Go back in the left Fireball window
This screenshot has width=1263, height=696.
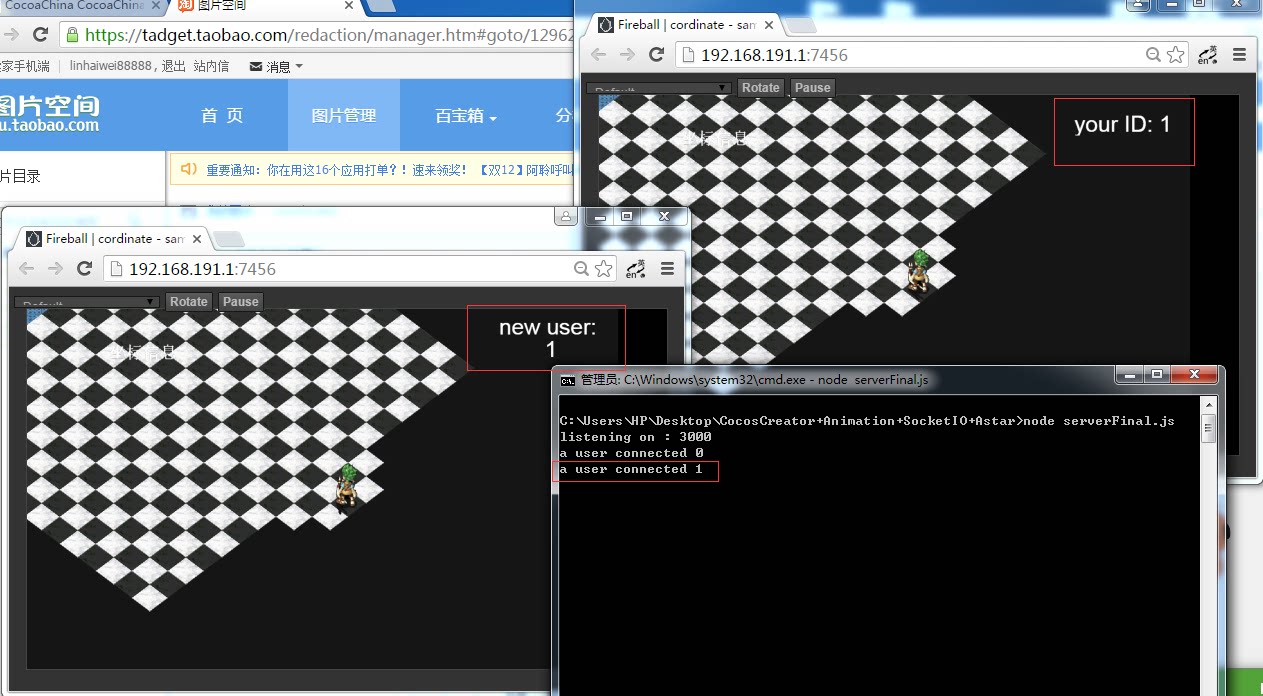click(26, 269)
